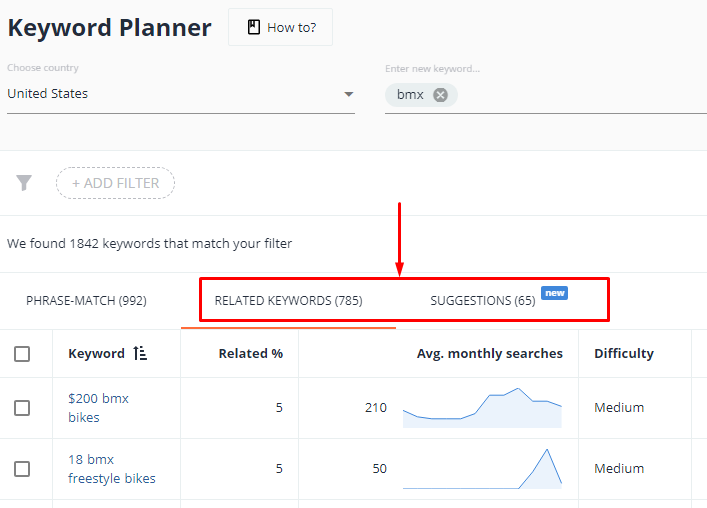
Task: Check the 18 bmx freestyle bikes checkbox
Action: pyautogui.click(x=22, y=469)
